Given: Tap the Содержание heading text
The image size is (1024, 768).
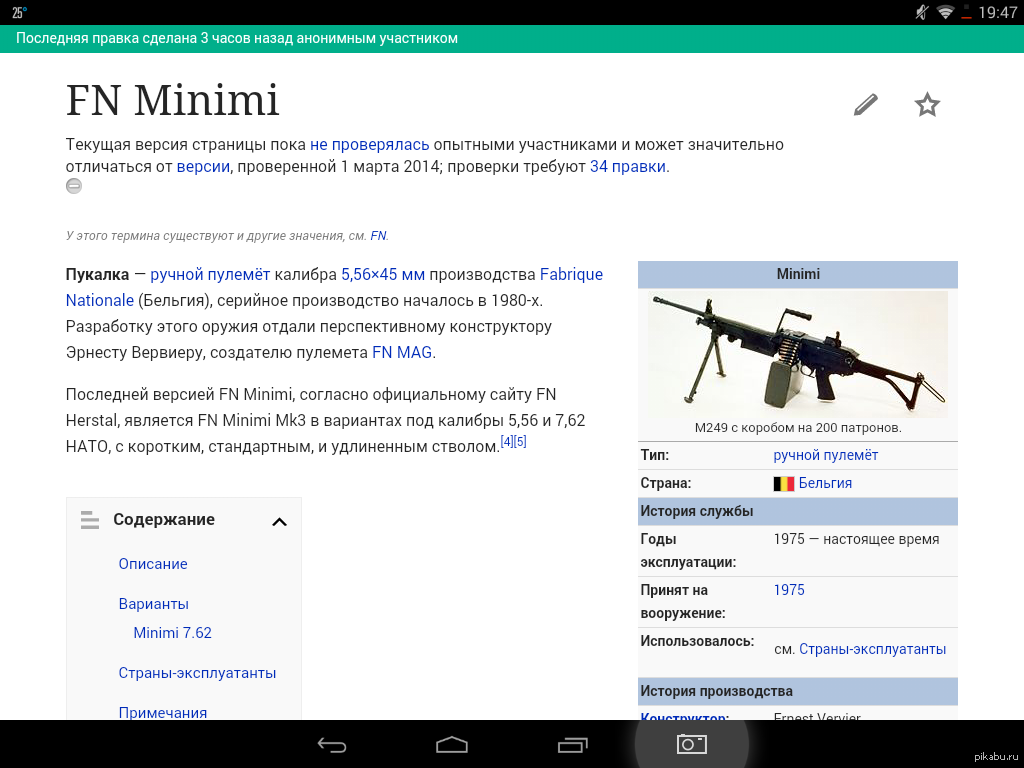Looking at the screenshot, I should coord(164,519).
